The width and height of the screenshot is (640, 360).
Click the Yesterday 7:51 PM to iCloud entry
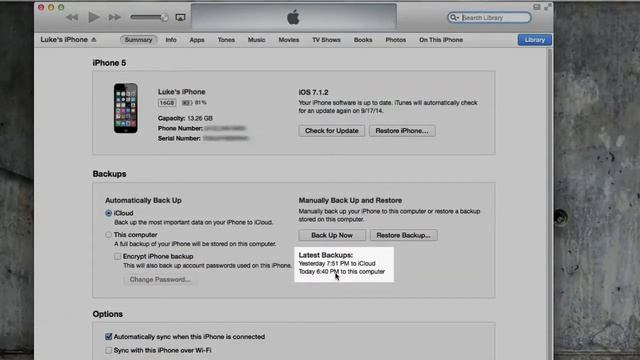tap(337, 264)
